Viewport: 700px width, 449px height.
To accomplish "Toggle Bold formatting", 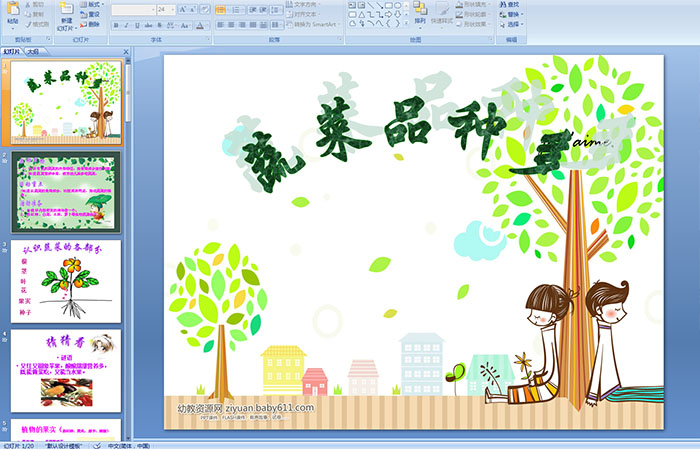I will 116,25.
